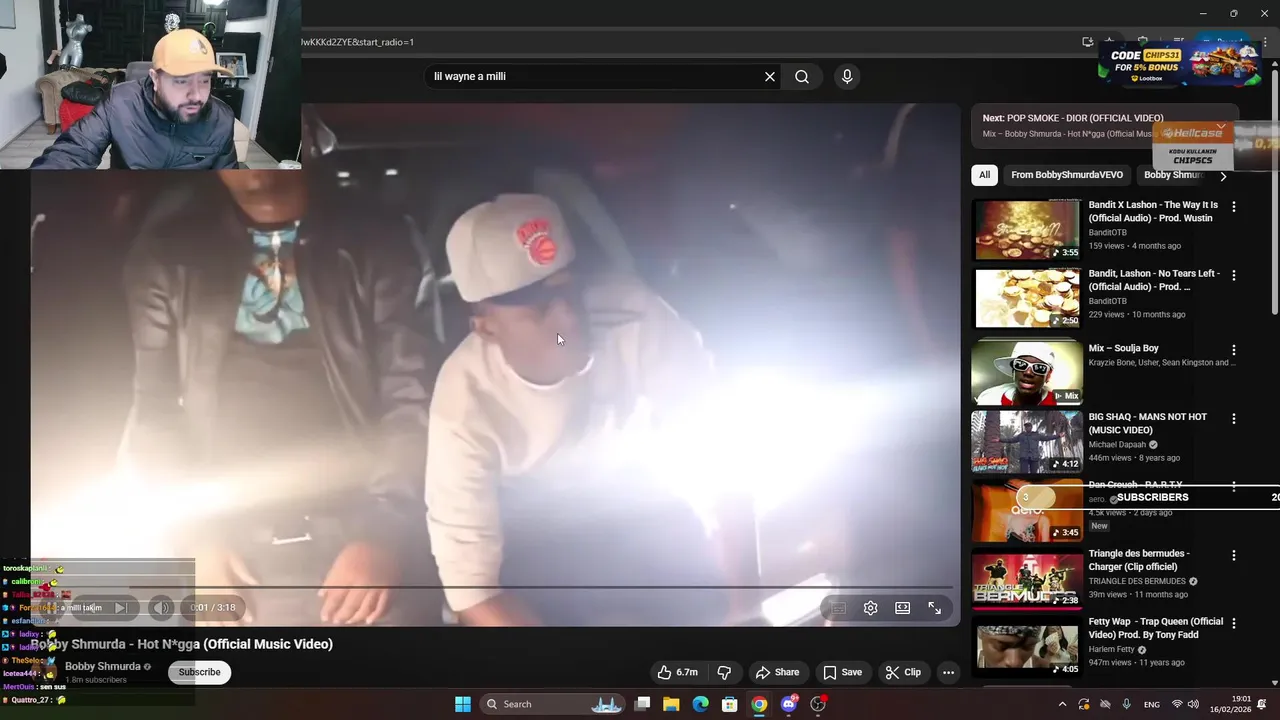Open taskbar ENG language switcher

click(1152, 704)
